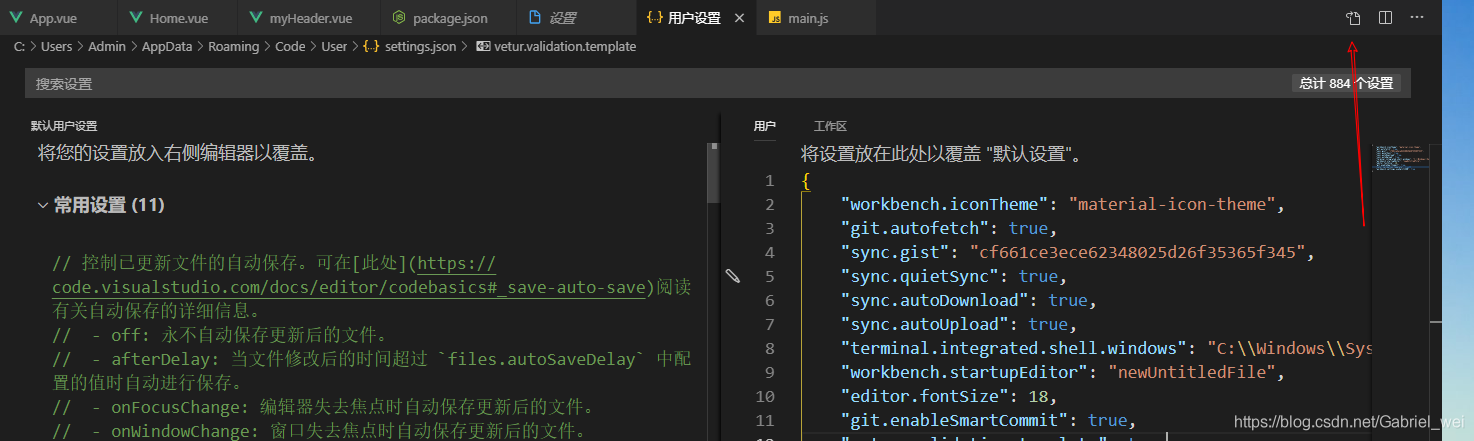1474x441 pixels.
Task: Select the 用户 user settings tab
Action: tap(764, 126)
